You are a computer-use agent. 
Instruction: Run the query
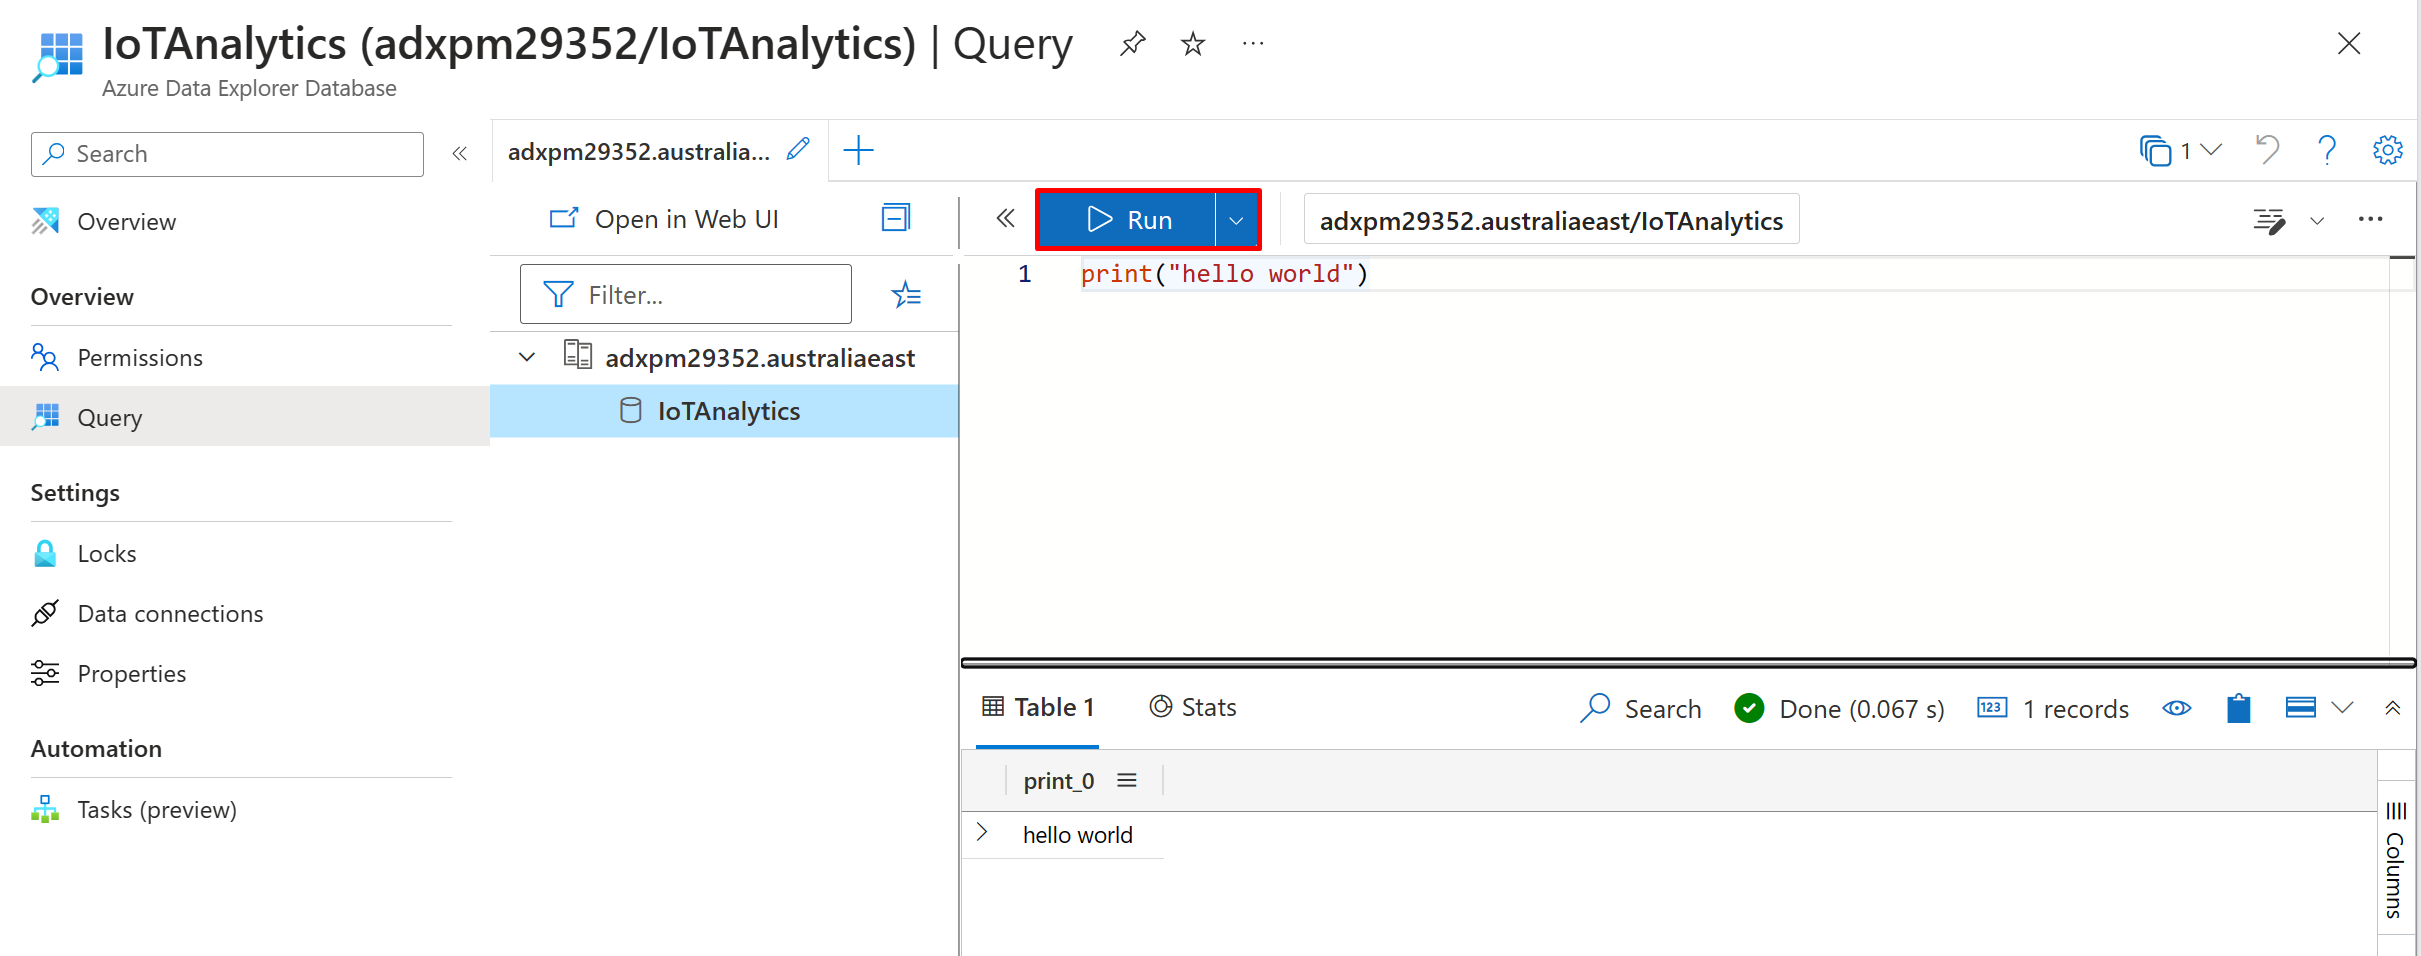pyautogui.click(x=1127, y=219)
